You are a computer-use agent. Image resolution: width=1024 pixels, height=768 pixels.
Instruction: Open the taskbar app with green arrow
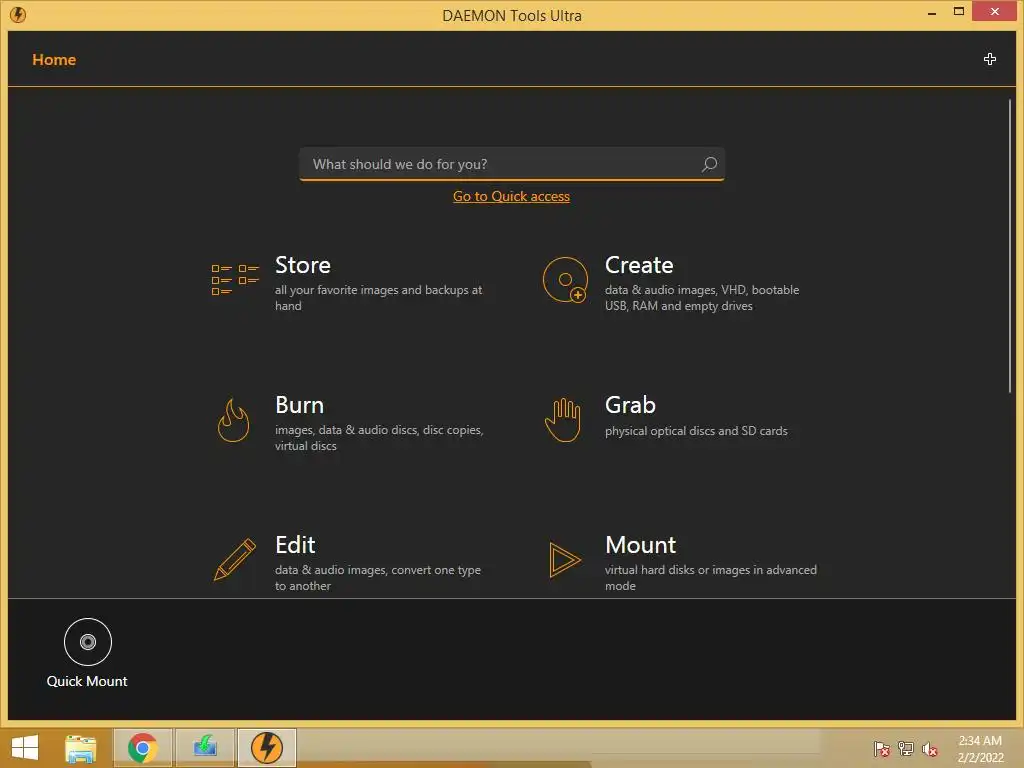[x=205, y=748]
